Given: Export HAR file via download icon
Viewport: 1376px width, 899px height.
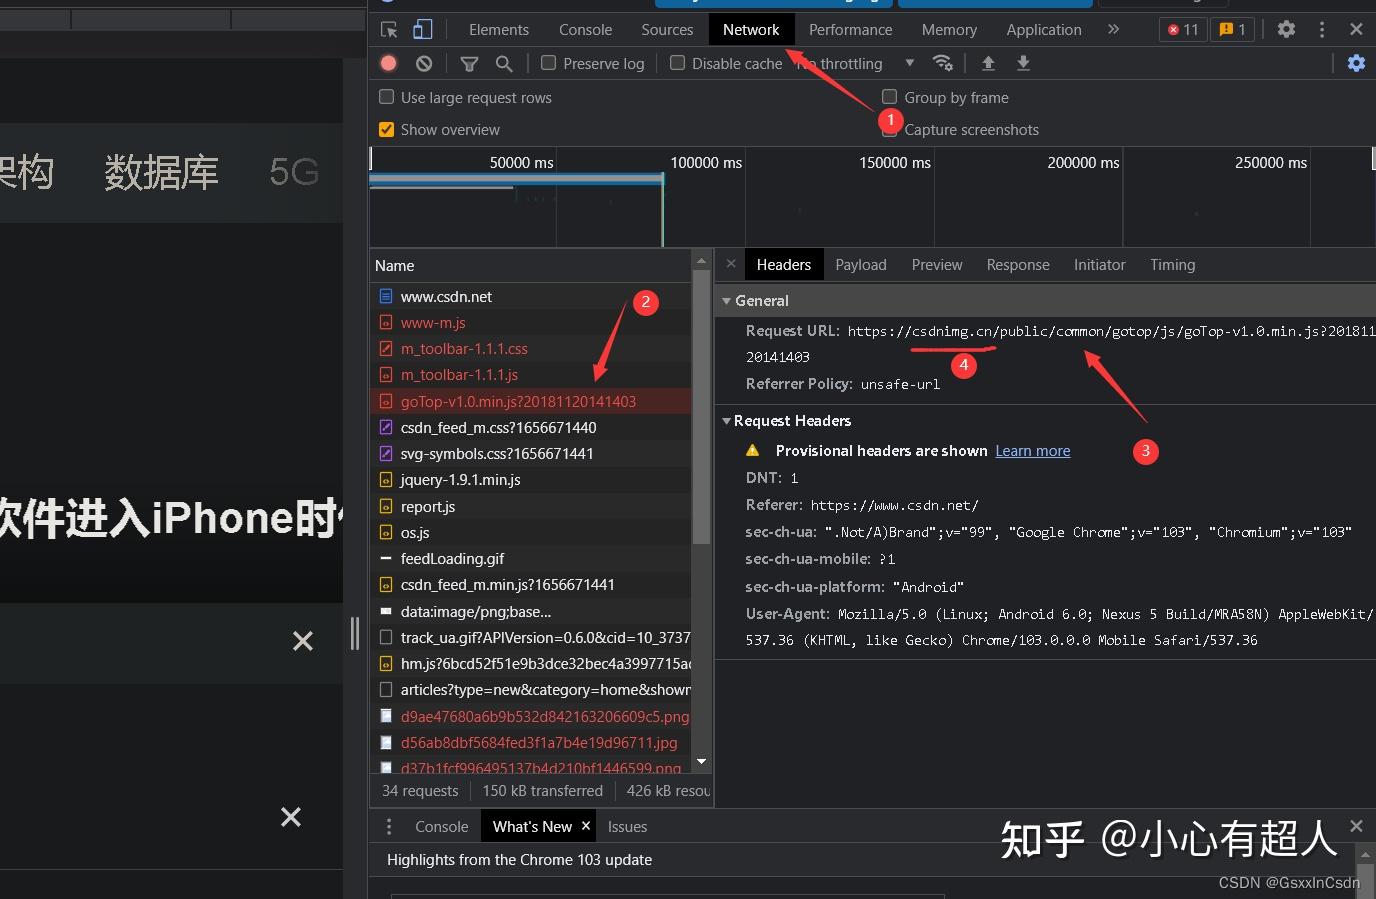Looking at the screenshot, I should (x=1023, y=63).
